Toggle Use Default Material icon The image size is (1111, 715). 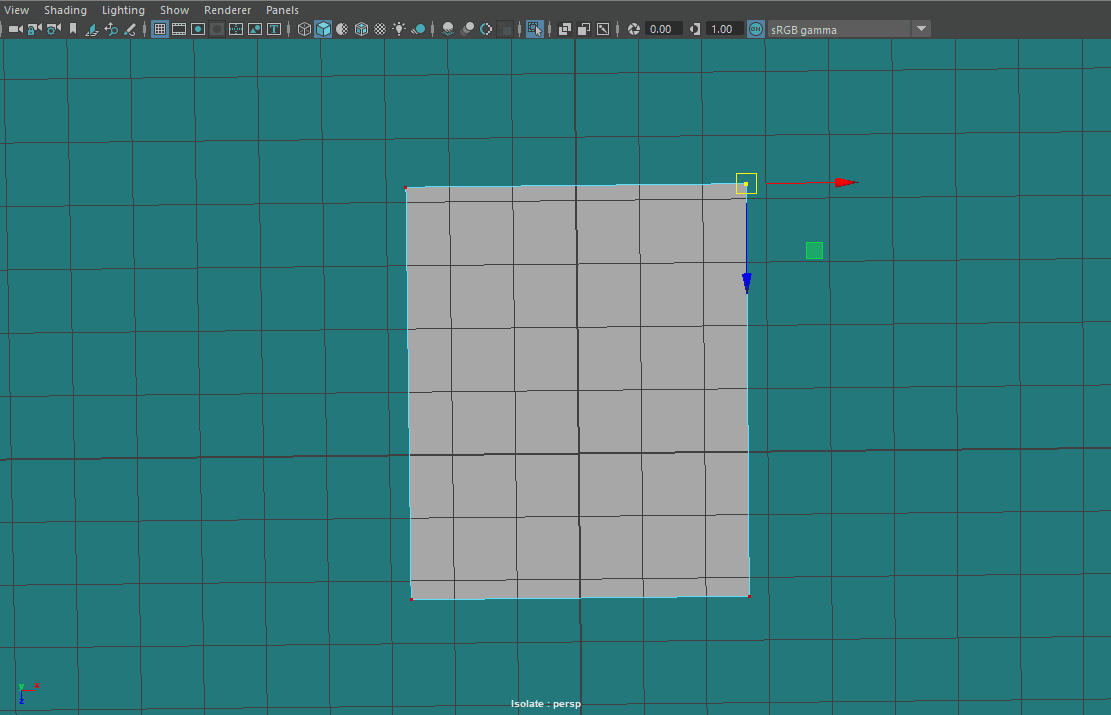pos(342,29)
